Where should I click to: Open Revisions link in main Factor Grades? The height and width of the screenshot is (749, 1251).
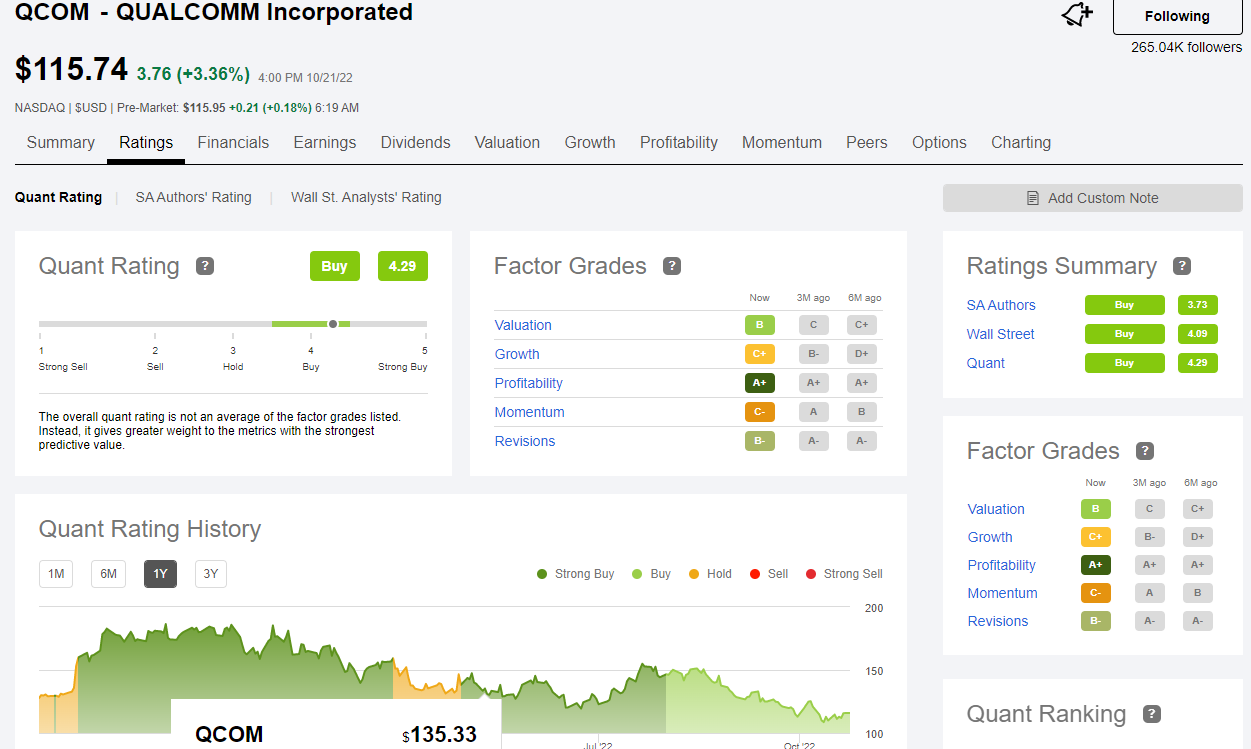[525, 441]
